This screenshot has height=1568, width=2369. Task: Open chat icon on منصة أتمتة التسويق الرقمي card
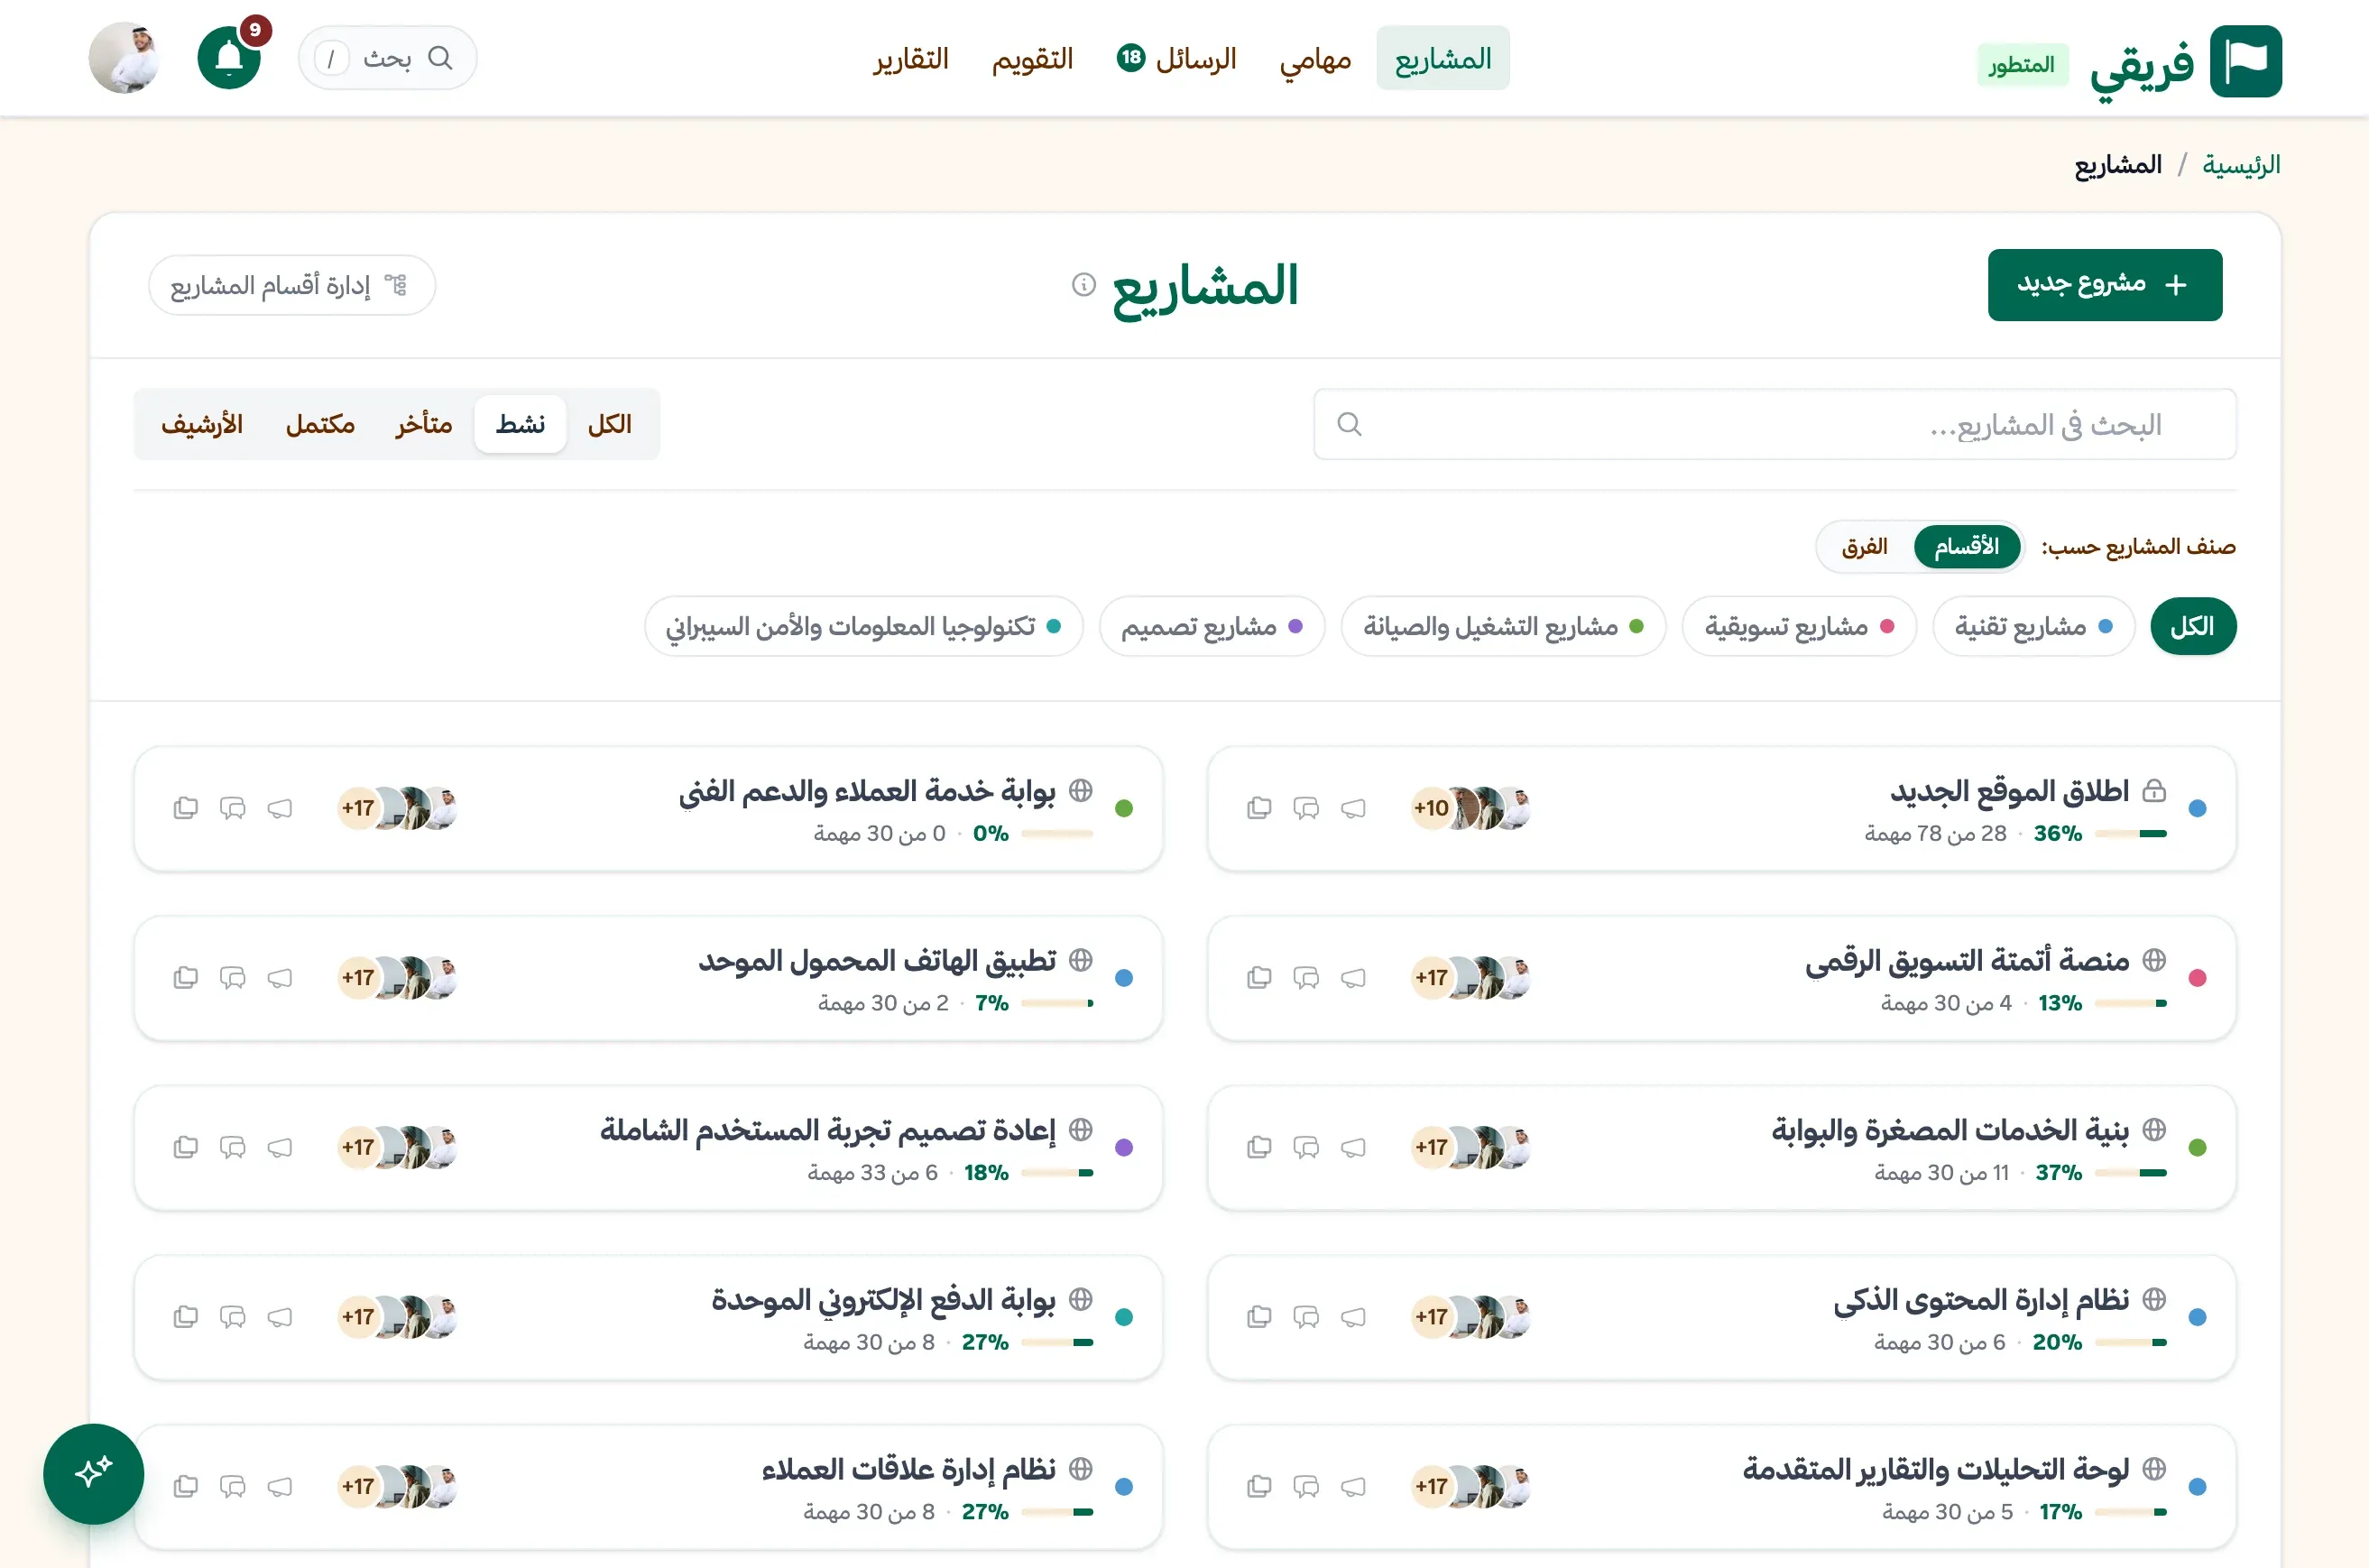tap(1306, 978)
